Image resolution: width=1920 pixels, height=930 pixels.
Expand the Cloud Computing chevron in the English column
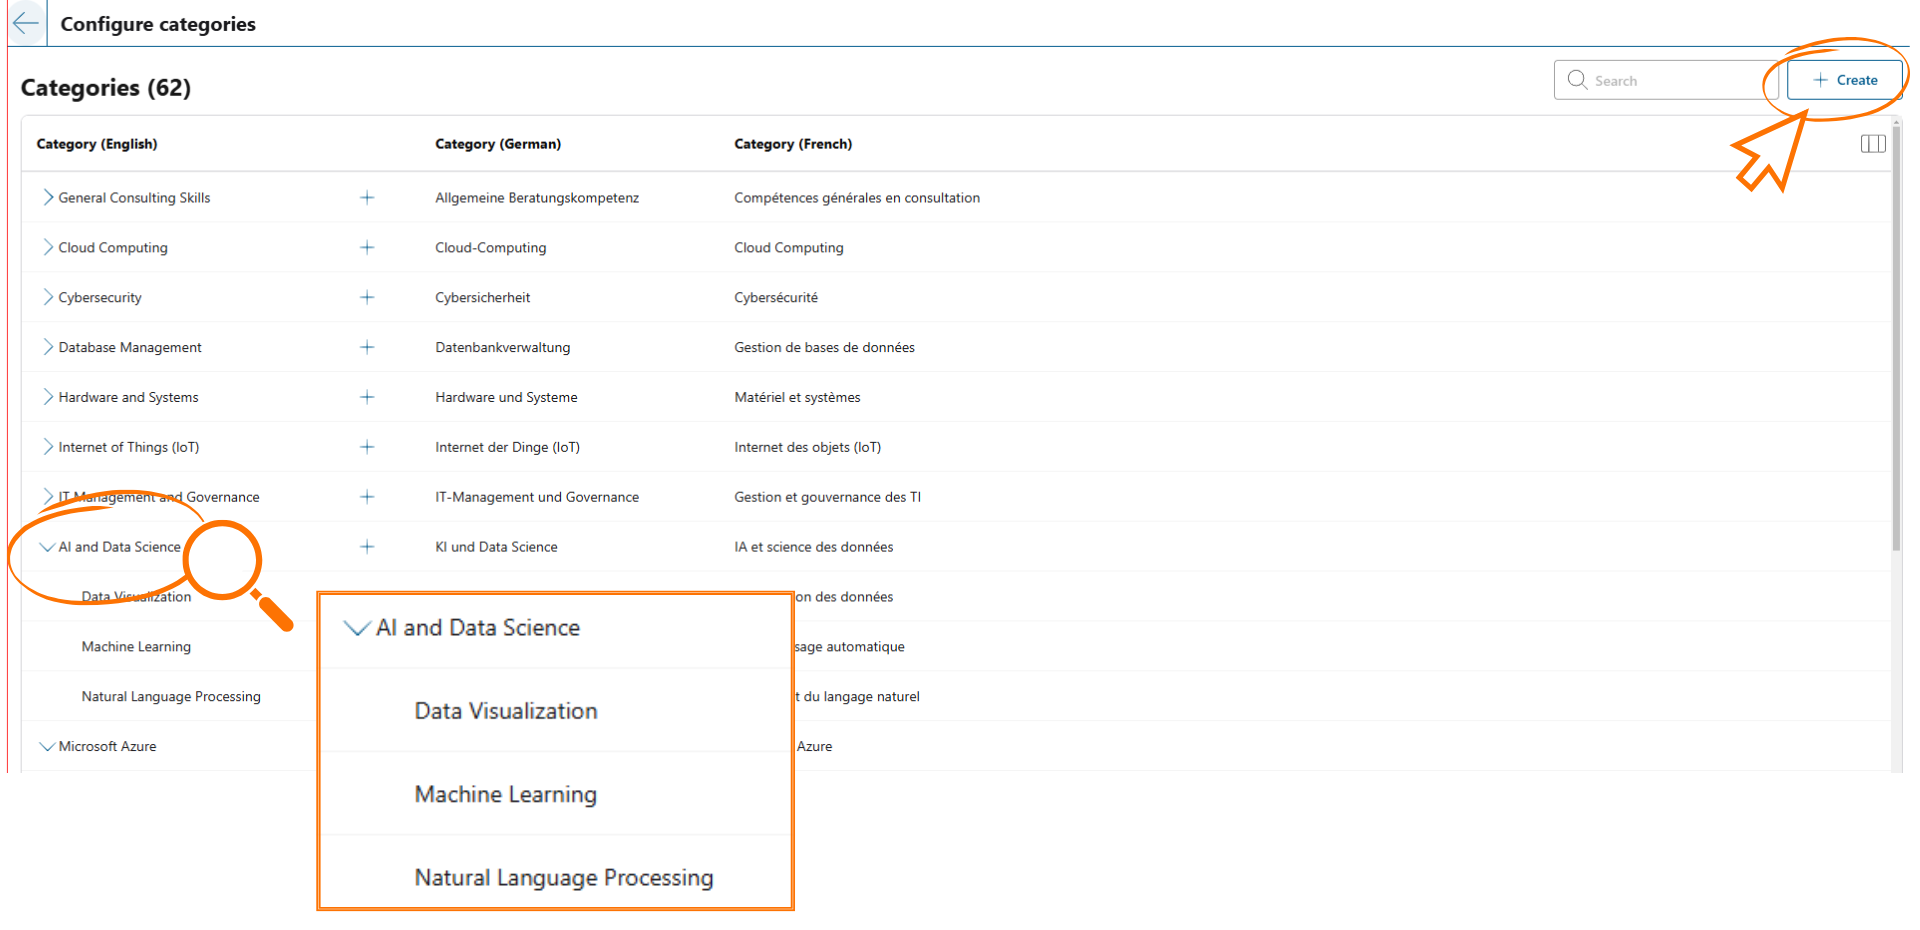click(x=47, y=248)
